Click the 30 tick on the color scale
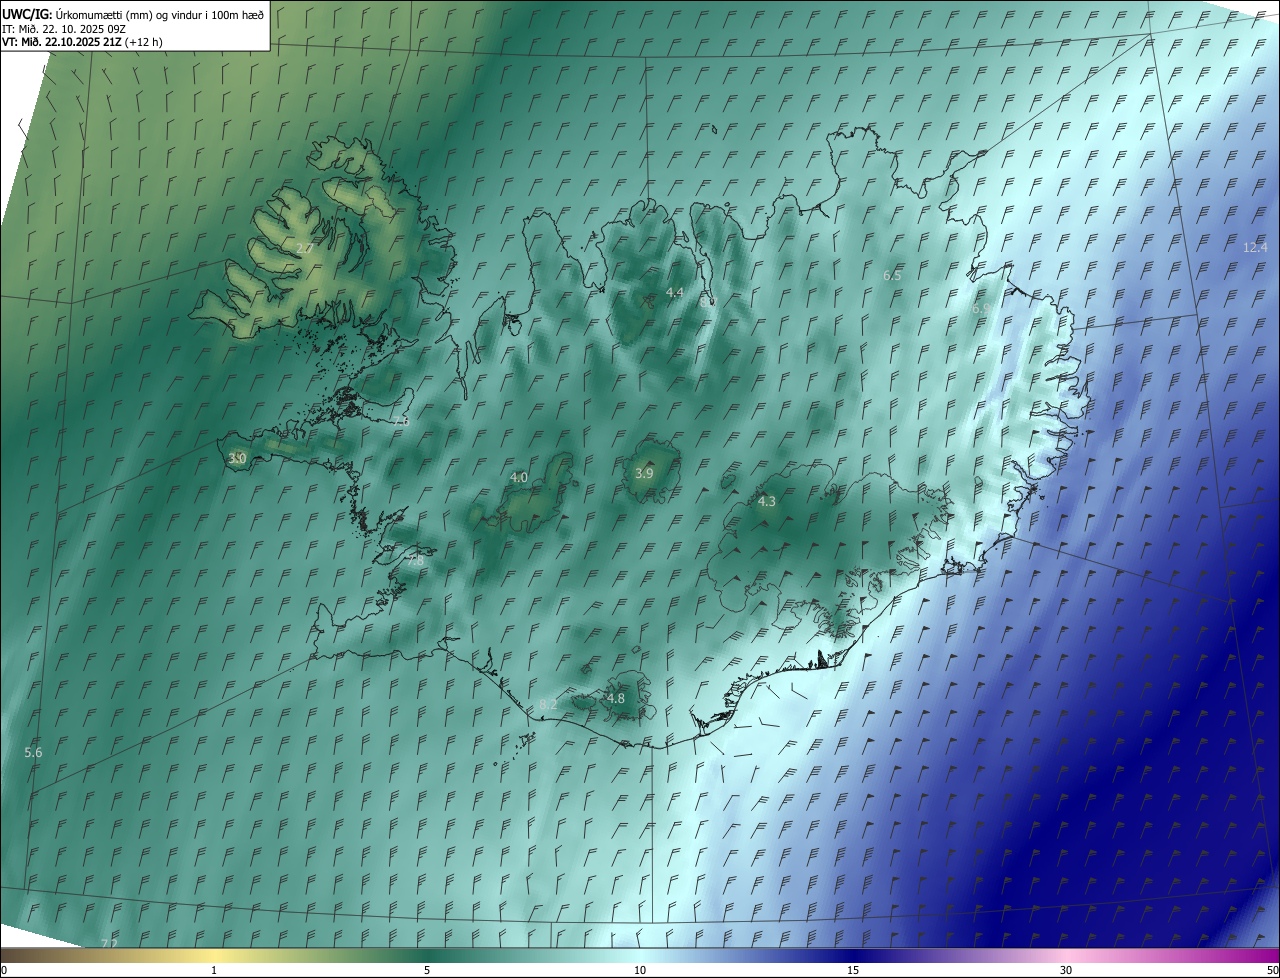Image resolution: width=1280 pixels, height=978 pixels. point(1066,970)
